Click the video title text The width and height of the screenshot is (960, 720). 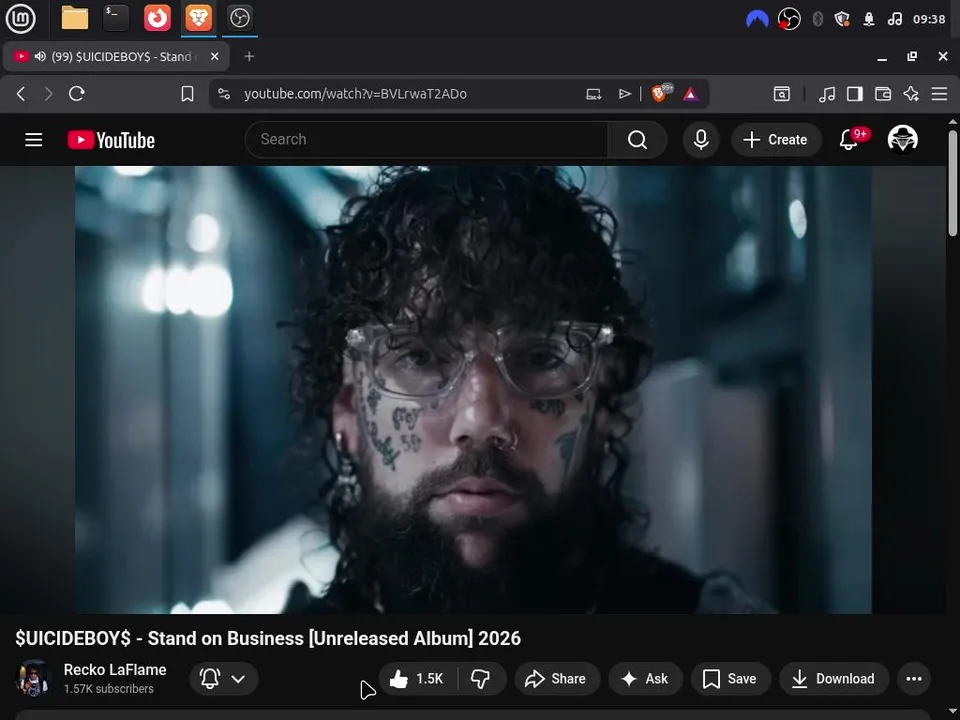click(268, 639)
